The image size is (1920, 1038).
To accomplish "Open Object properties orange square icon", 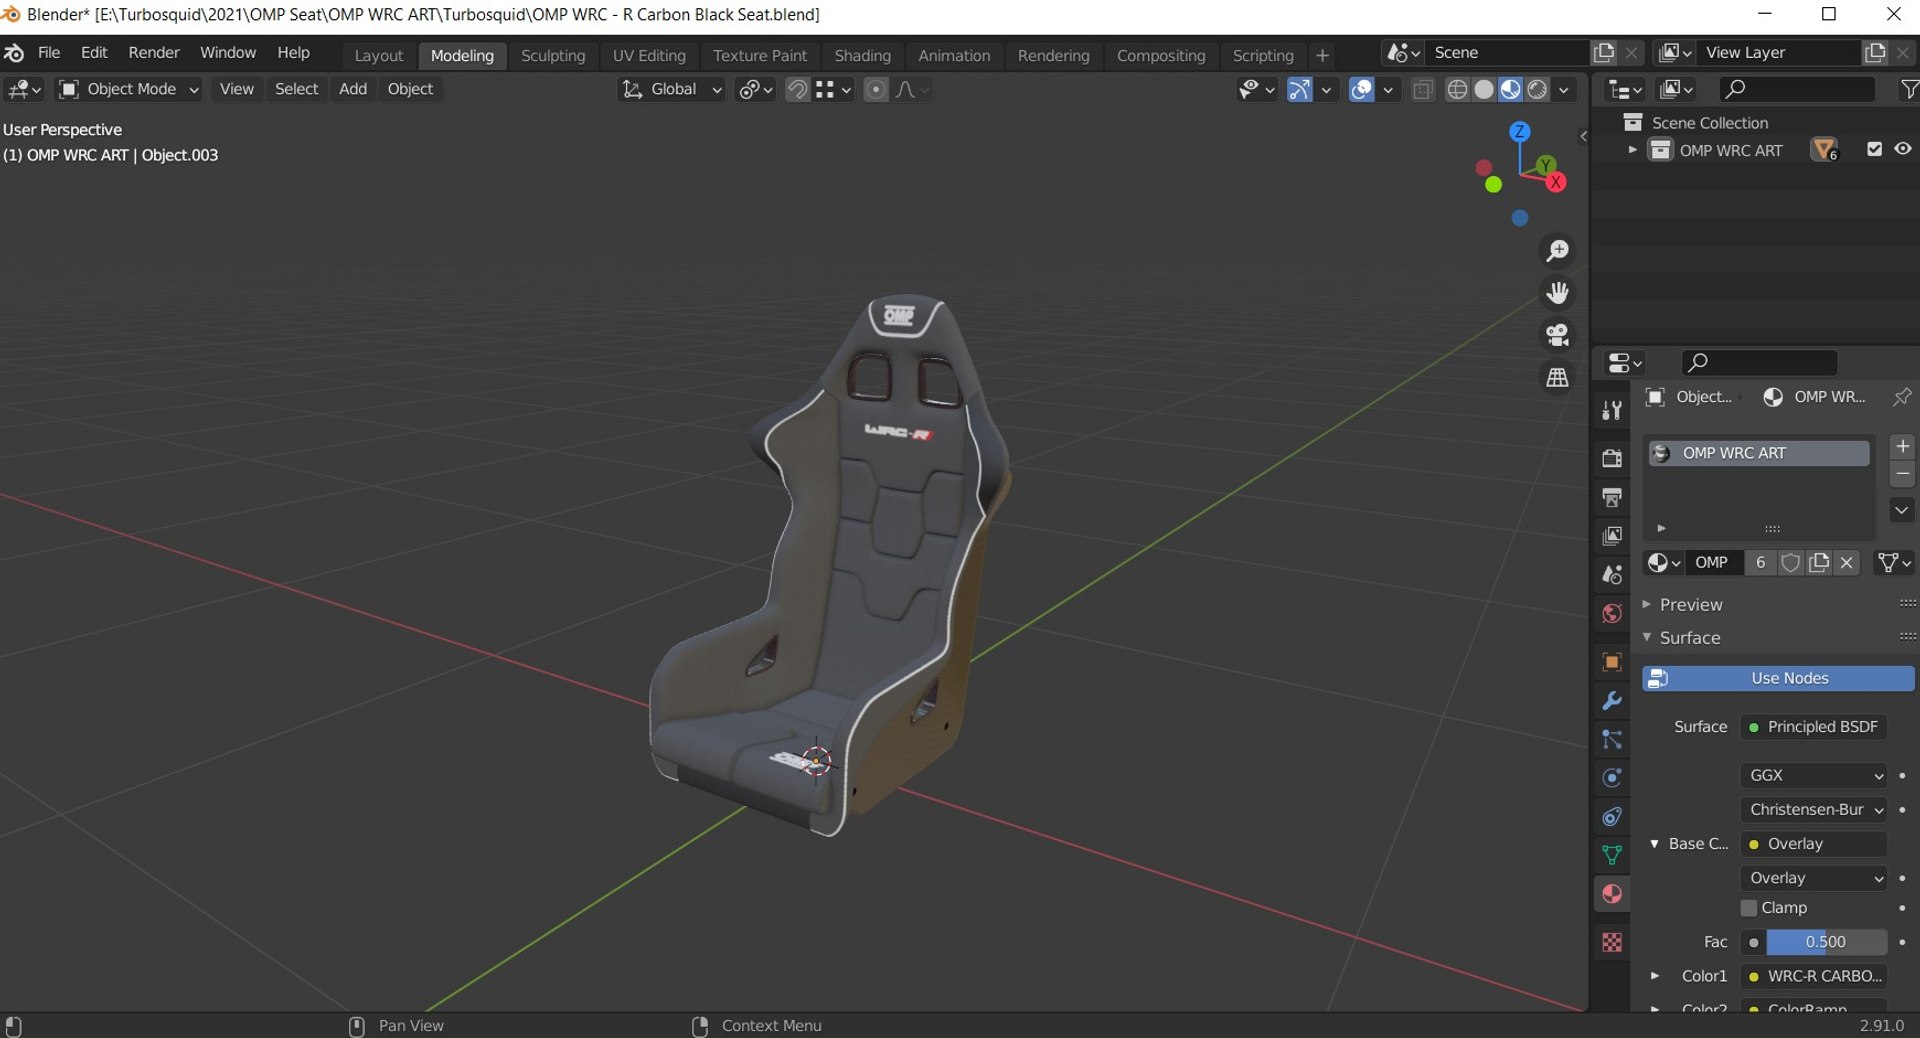I will [x=1612, y=662].
